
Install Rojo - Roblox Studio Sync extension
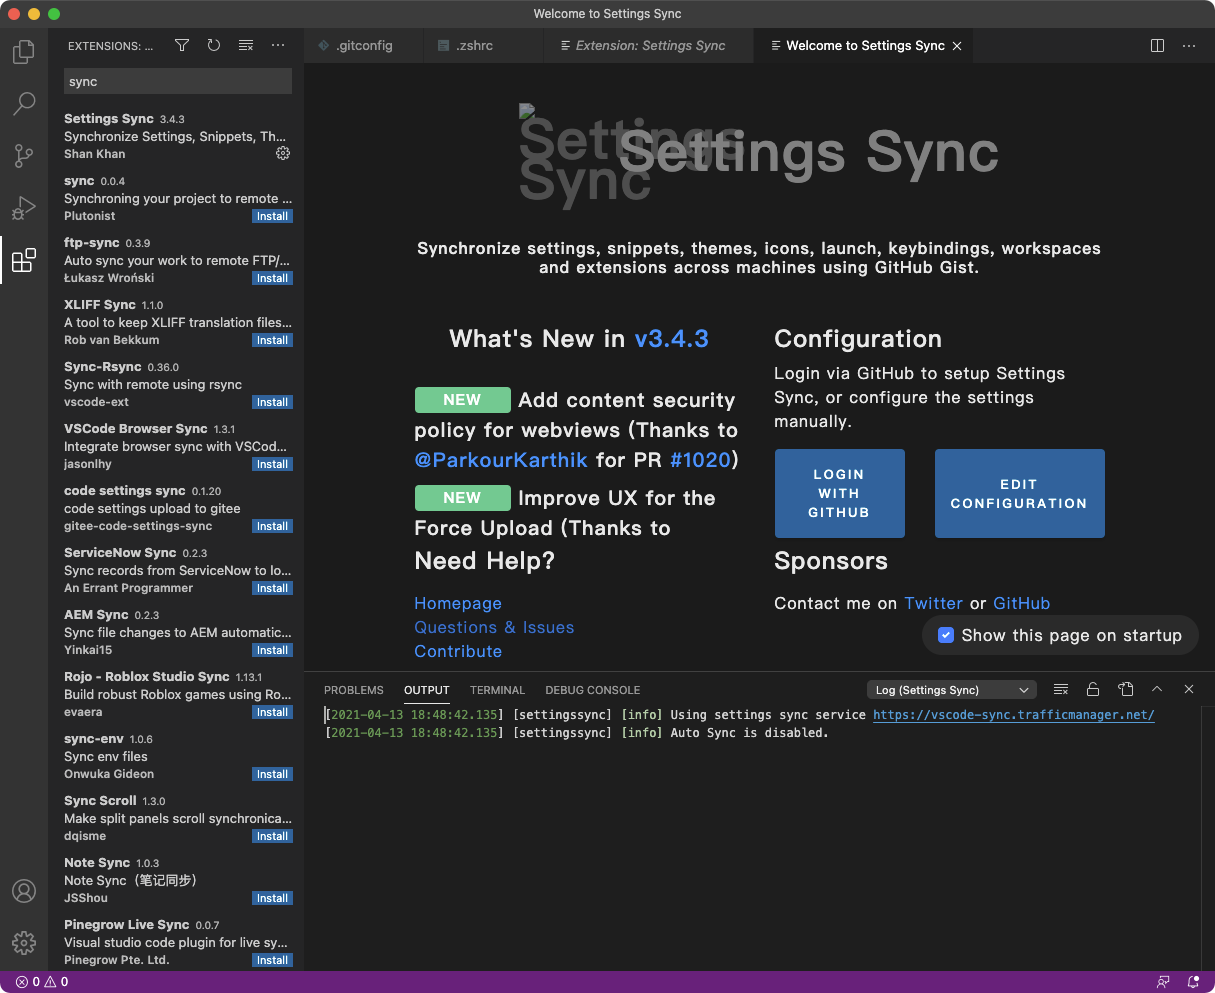[x=272, y=712]
